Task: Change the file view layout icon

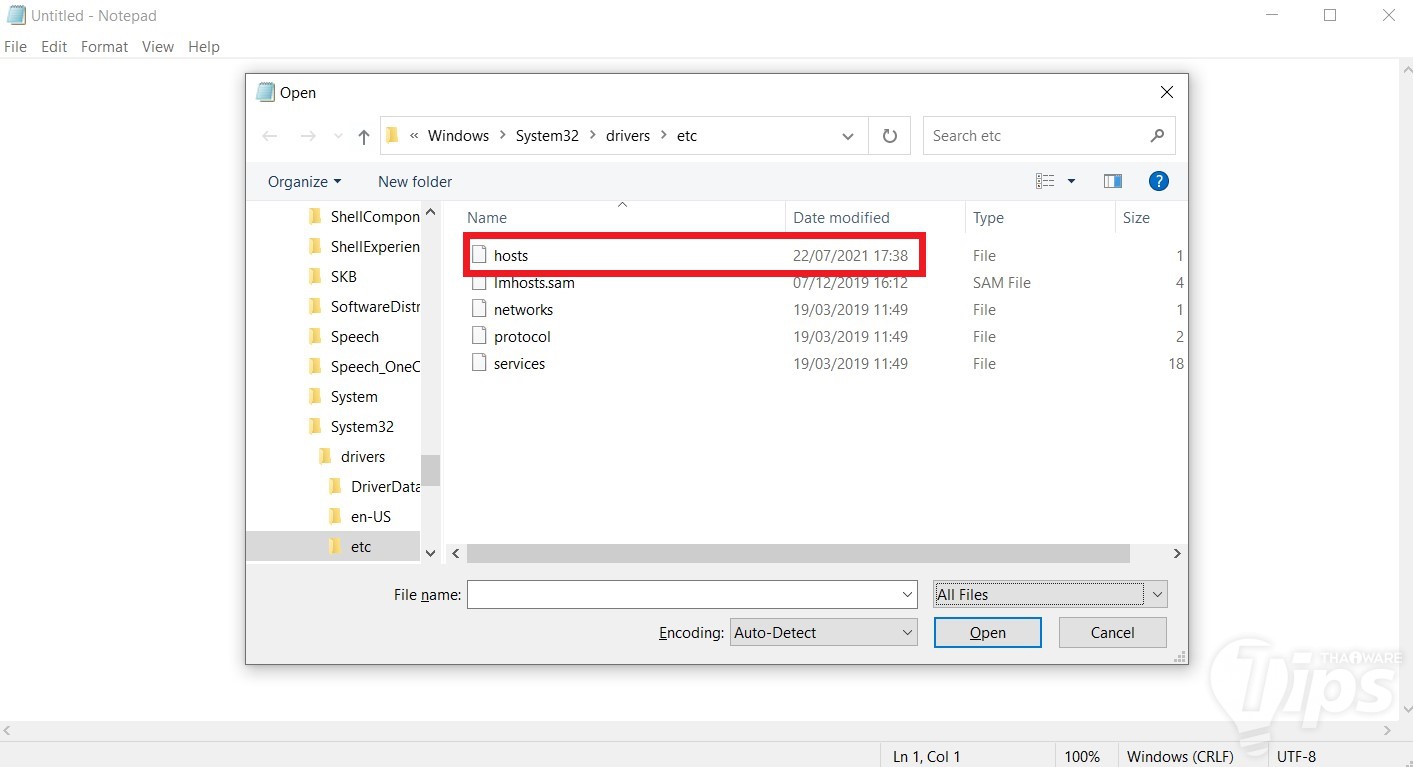Action: (1045, 181)
